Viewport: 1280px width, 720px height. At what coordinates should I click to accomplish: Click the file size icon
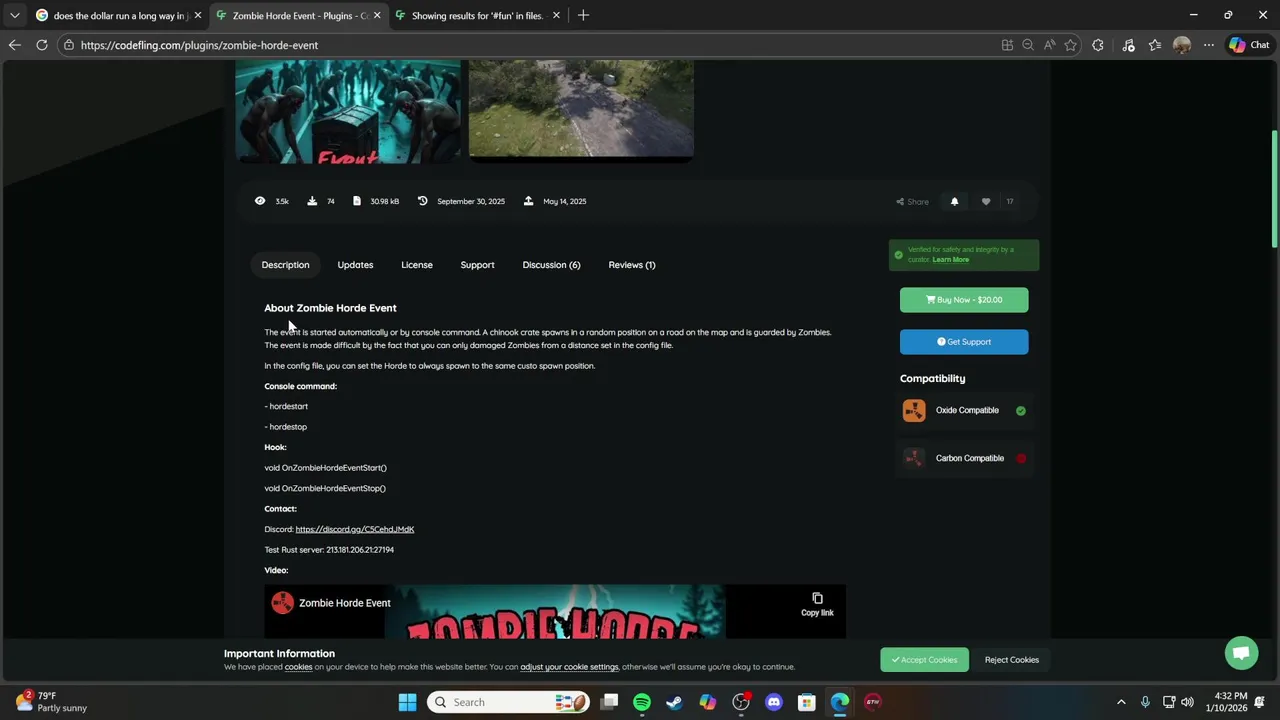coord(357,201)
